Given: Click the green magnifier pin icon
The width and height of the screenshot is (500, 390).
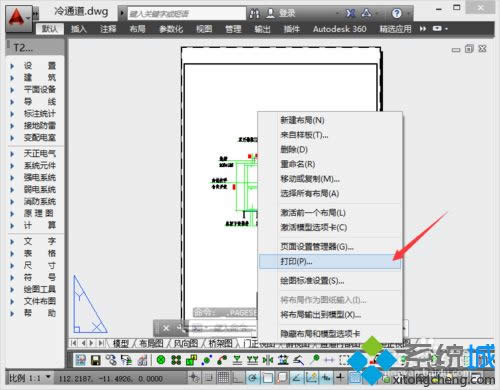Looking at the screenshot, I should [314, 360].
